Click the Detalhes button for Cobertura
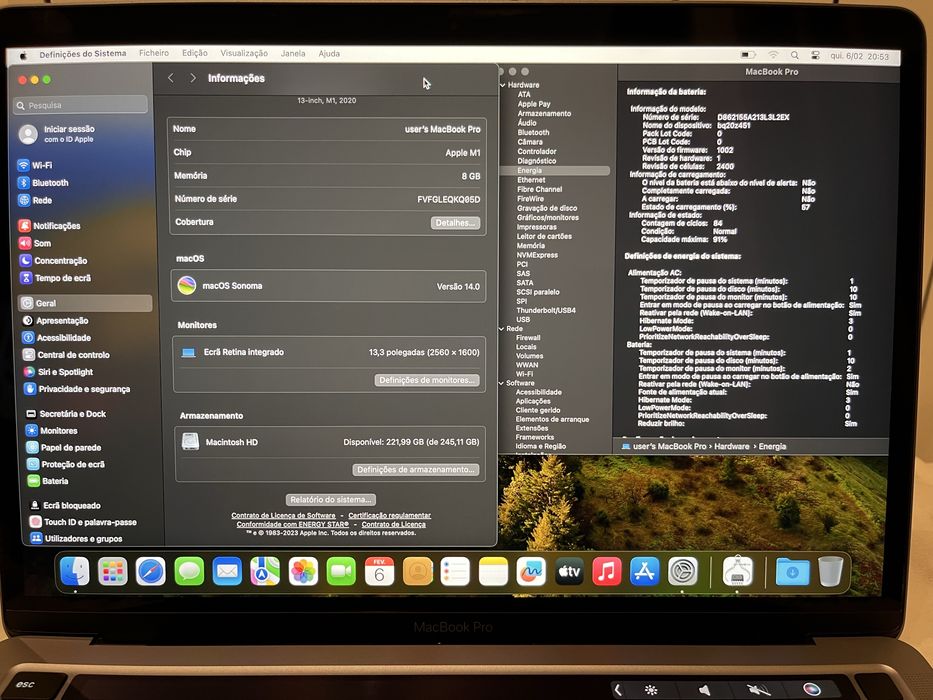The width and height of the screenshot is (933, 700). pos(455,223)
